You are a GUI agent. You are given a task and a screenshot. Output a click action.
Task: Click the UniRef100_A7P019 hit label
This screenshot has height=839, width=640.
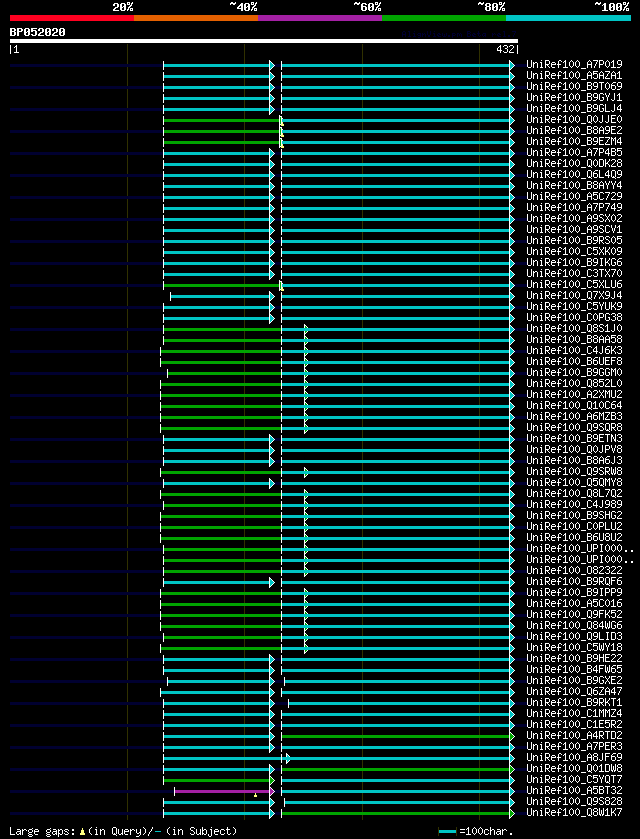point(574,65)
